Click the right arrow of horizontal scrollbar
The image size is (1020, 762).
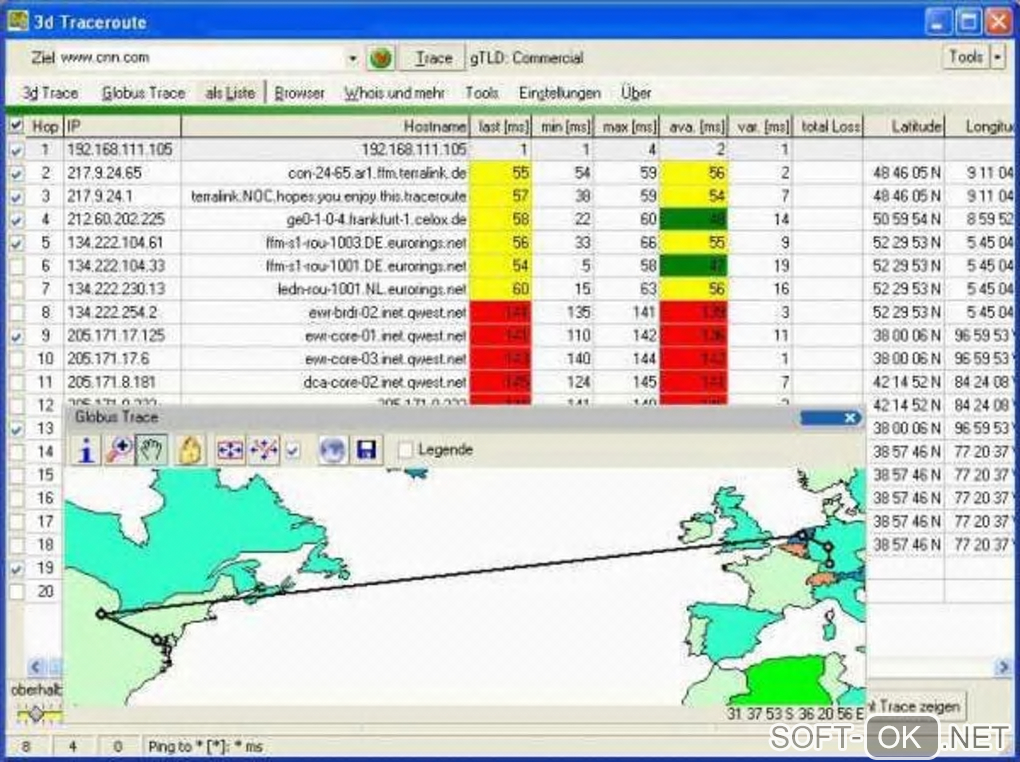pos(1002,666)
